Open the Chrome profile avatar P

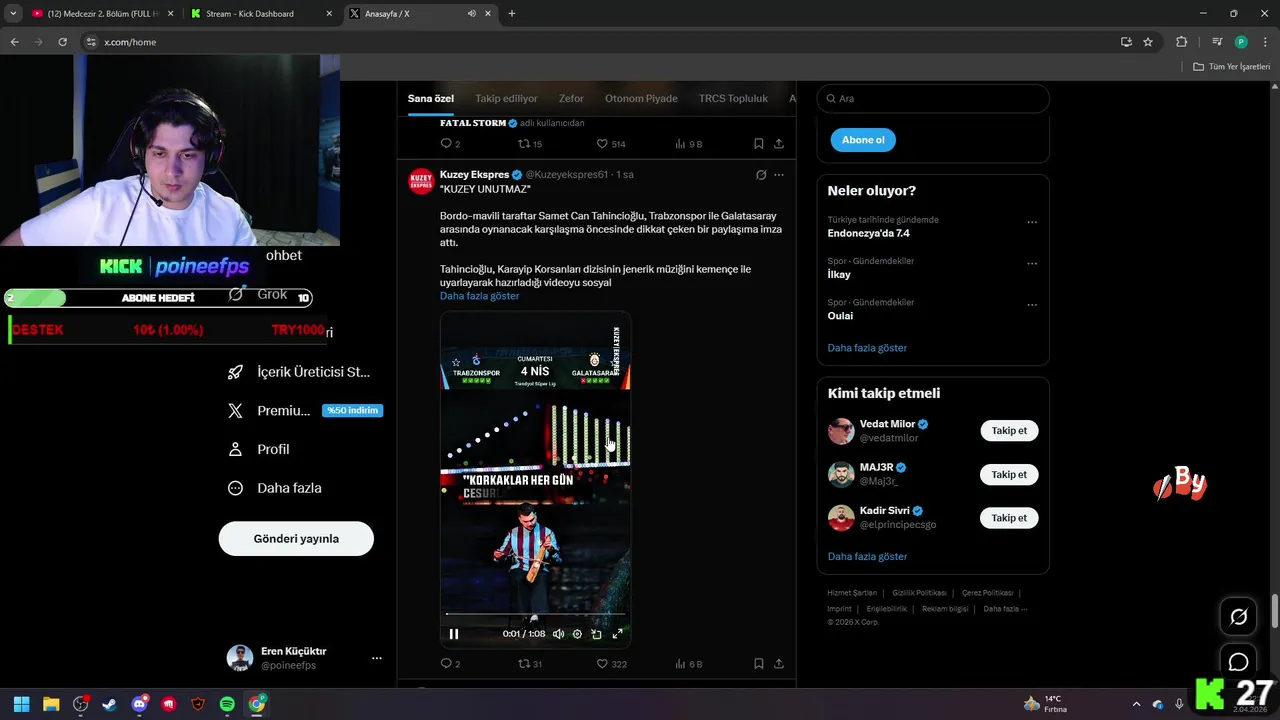[1241, 42]
